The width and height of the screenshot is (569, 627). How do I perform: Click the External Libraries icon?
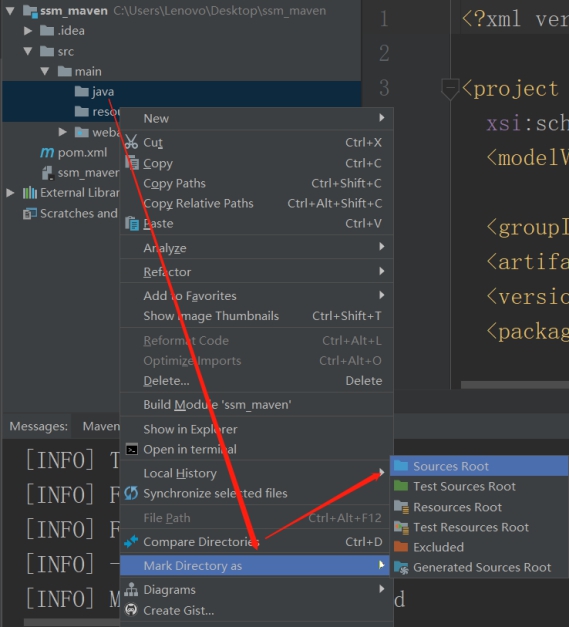30,193
